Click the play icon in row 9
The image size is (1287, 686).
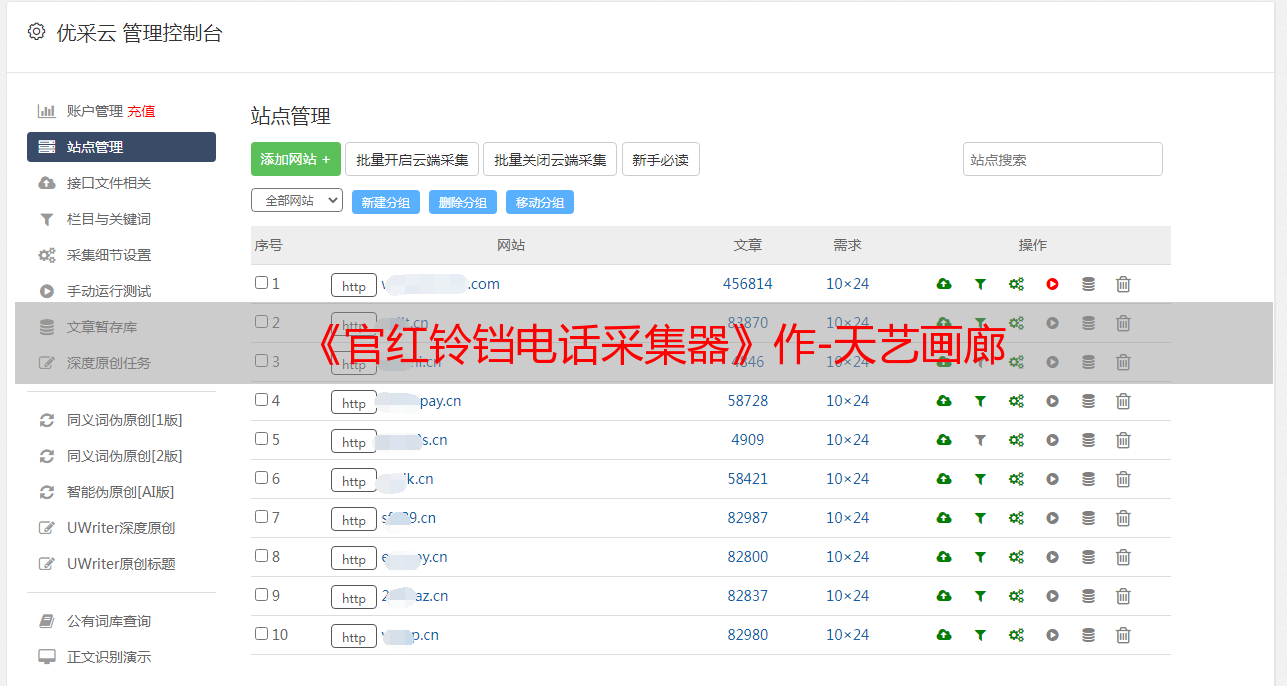1052,596
